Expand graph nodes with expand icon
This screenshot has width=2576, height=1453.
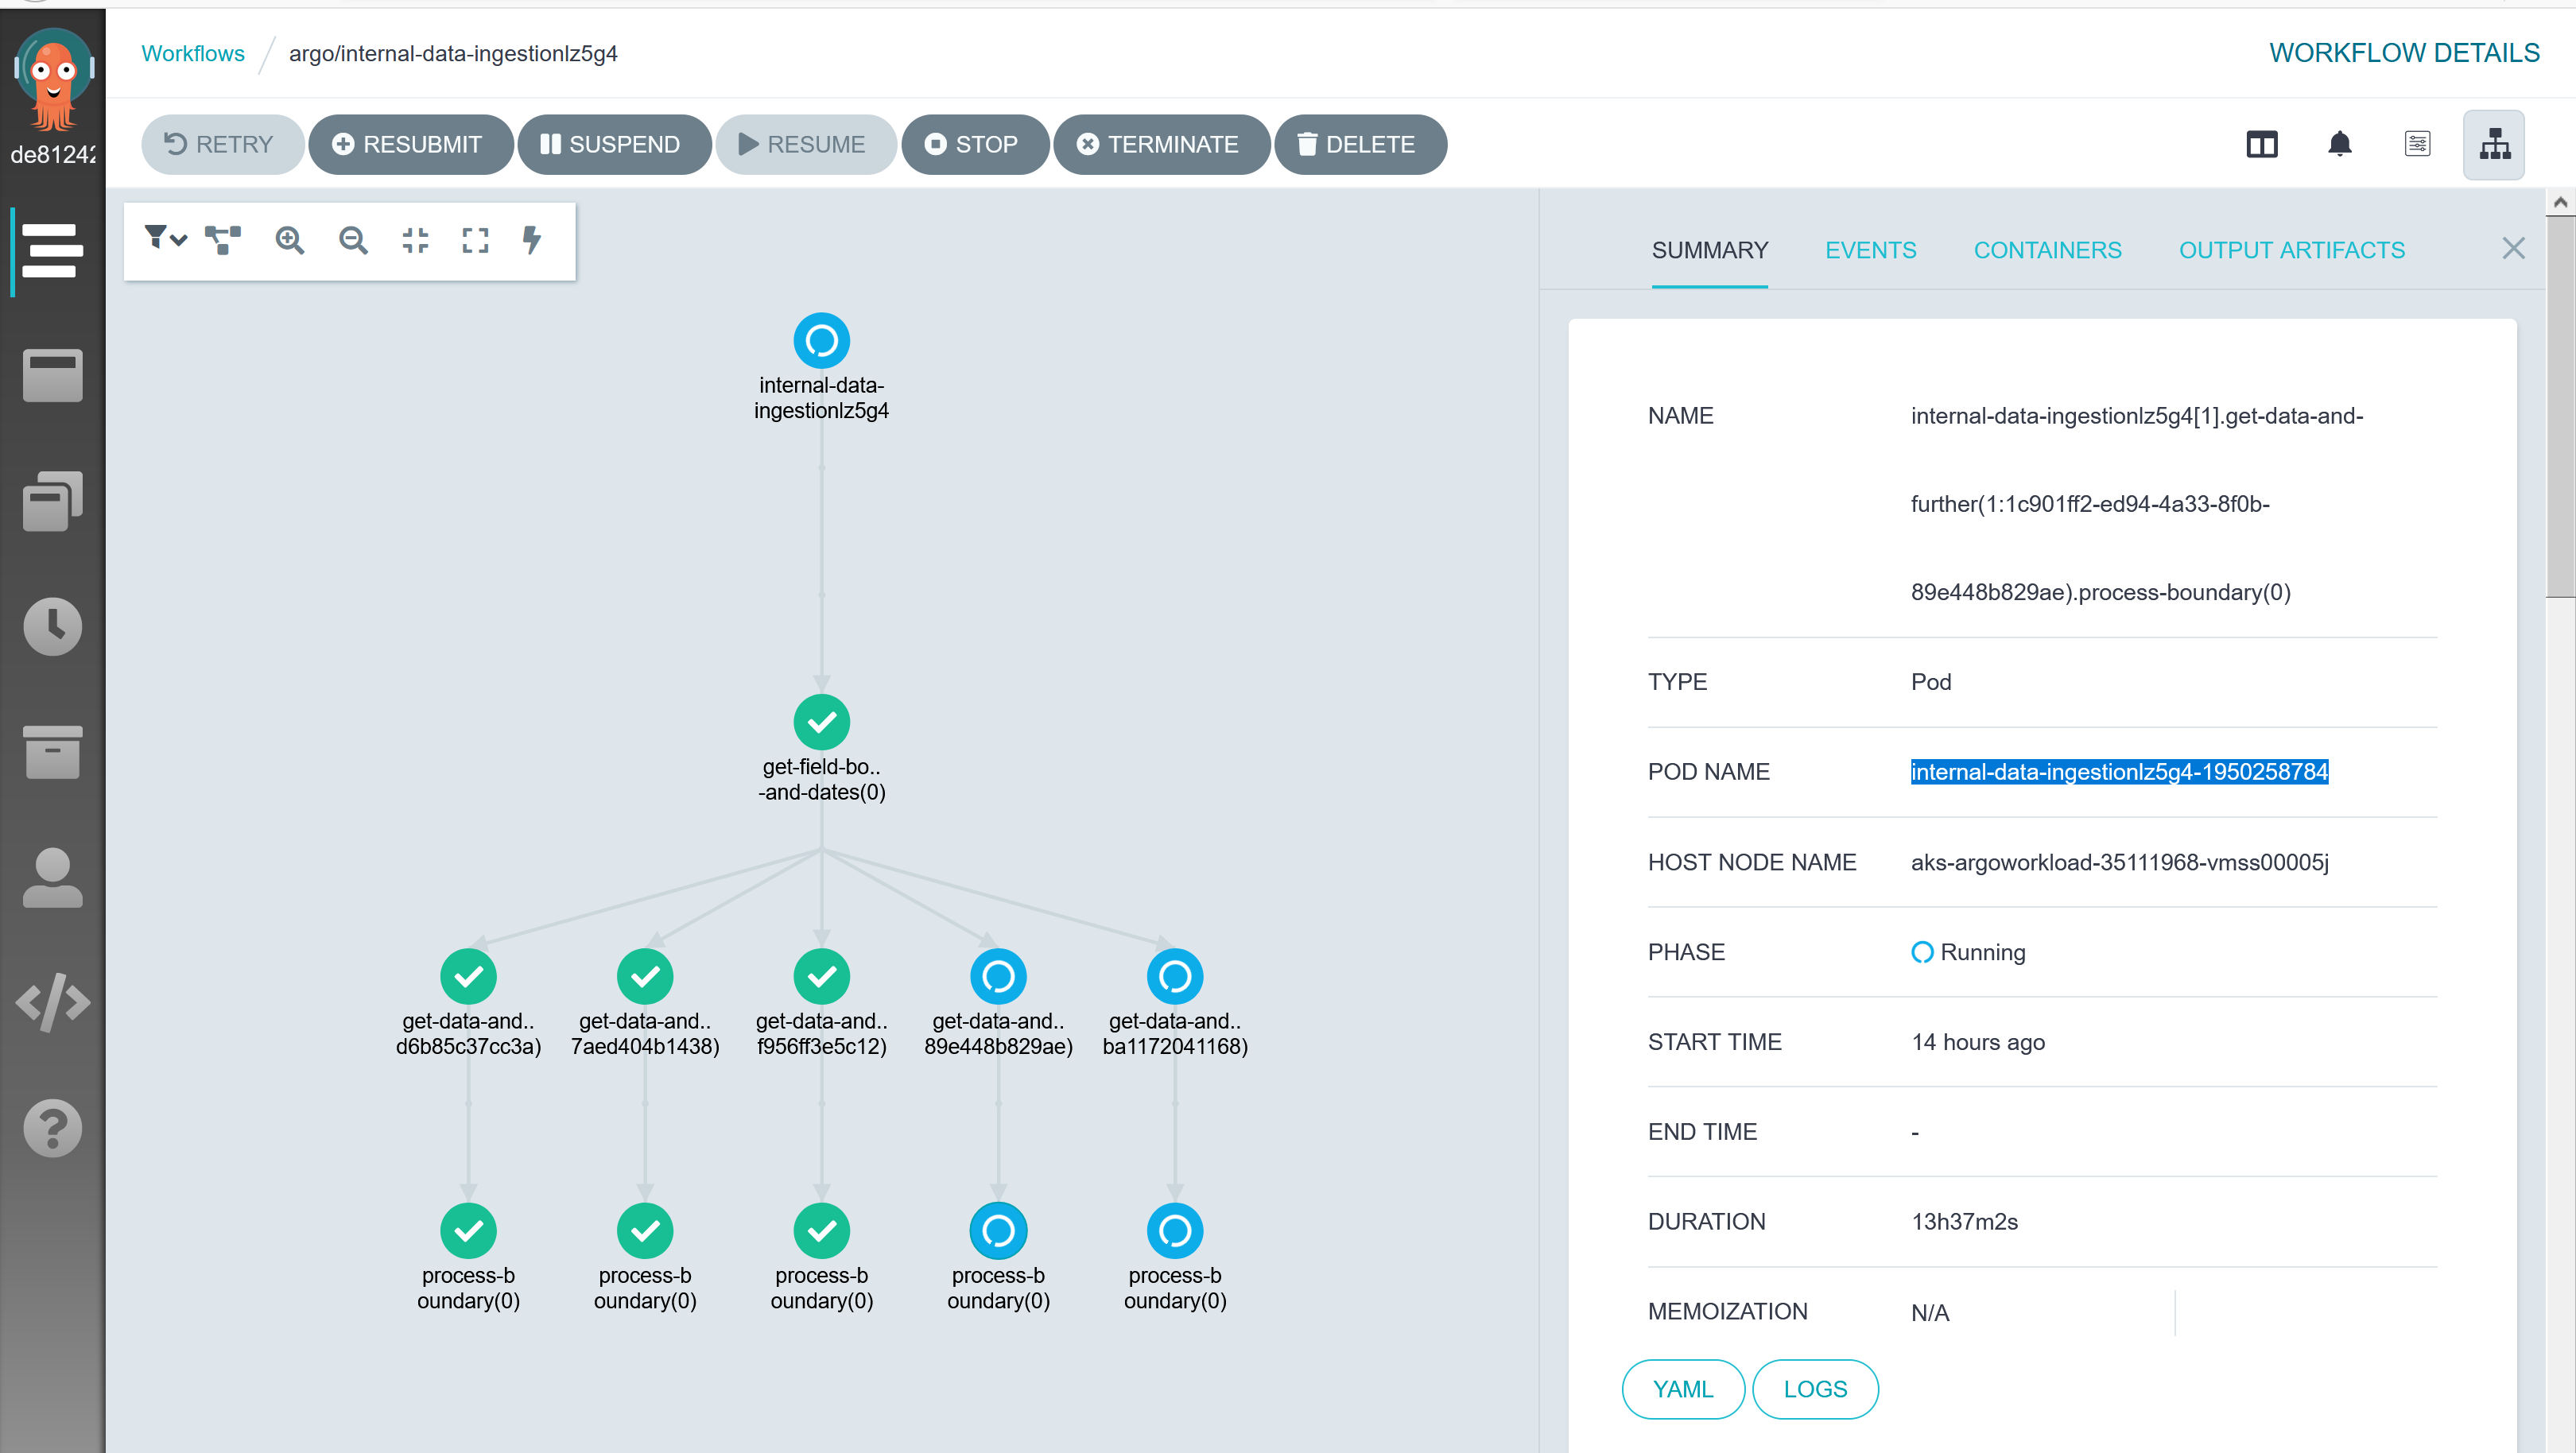click(475, 240)
